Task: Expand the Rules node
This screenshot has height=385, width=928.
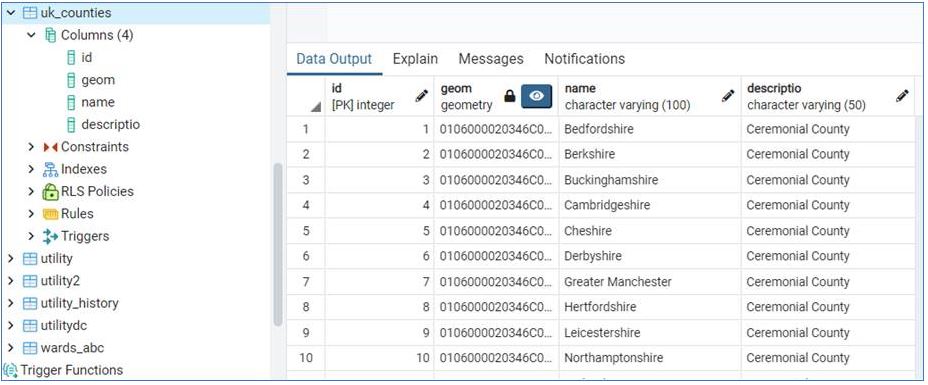Action: (x=31, y=214)
